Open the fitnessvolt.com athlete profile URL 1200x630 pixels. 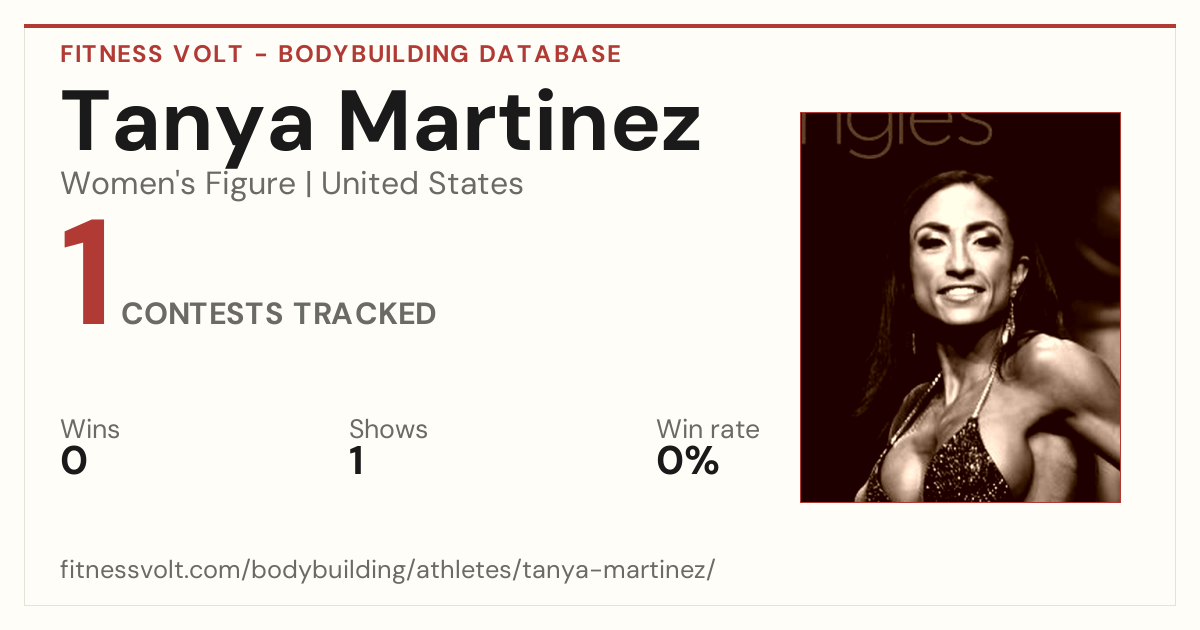[388, 570]
